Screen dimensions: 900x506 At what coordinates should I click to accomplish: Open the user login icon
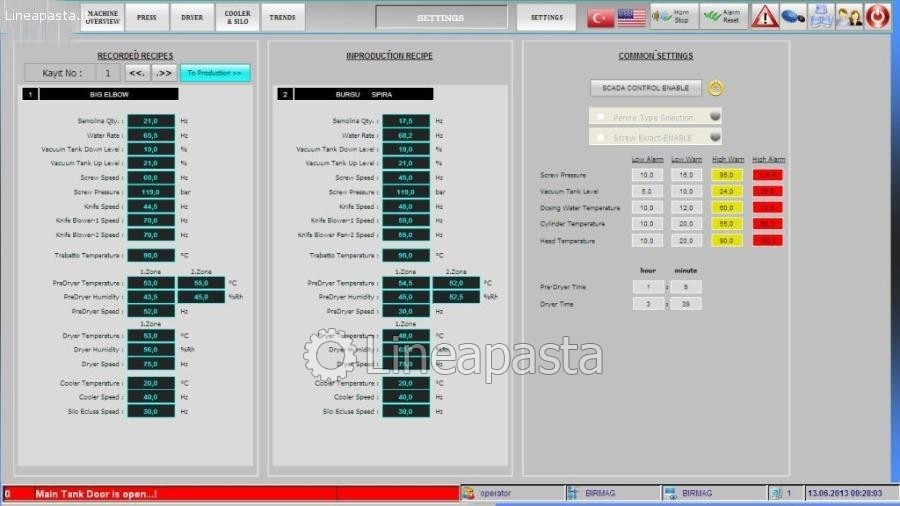click(849, 17)
